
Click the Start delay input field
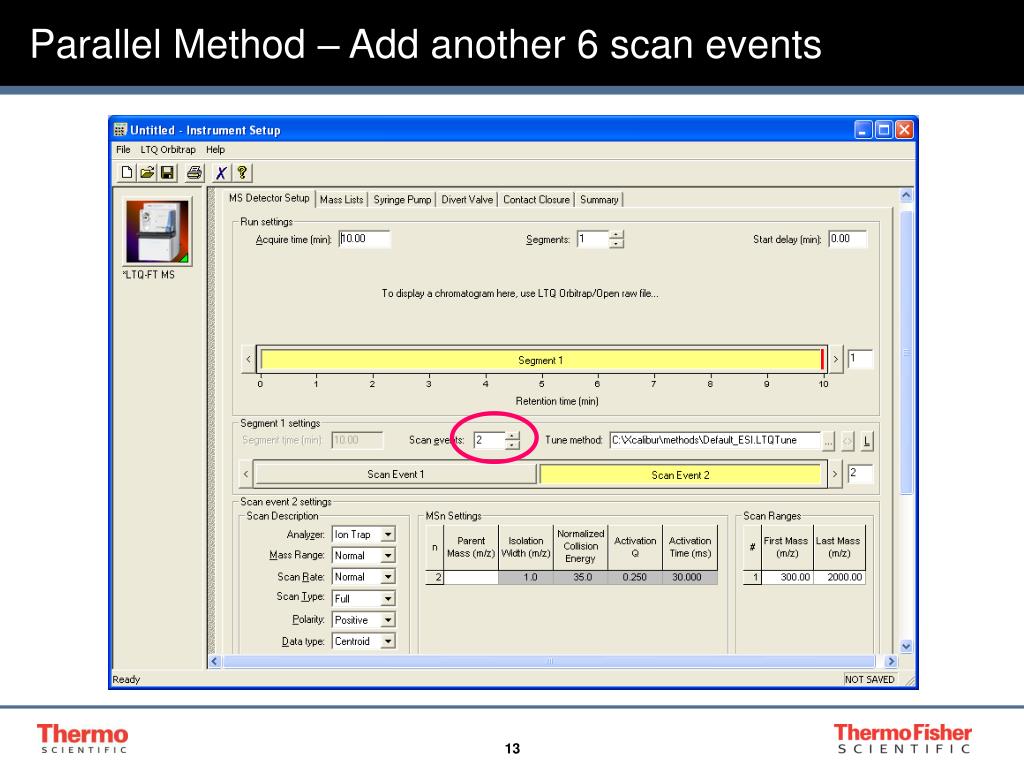(848, 239)
